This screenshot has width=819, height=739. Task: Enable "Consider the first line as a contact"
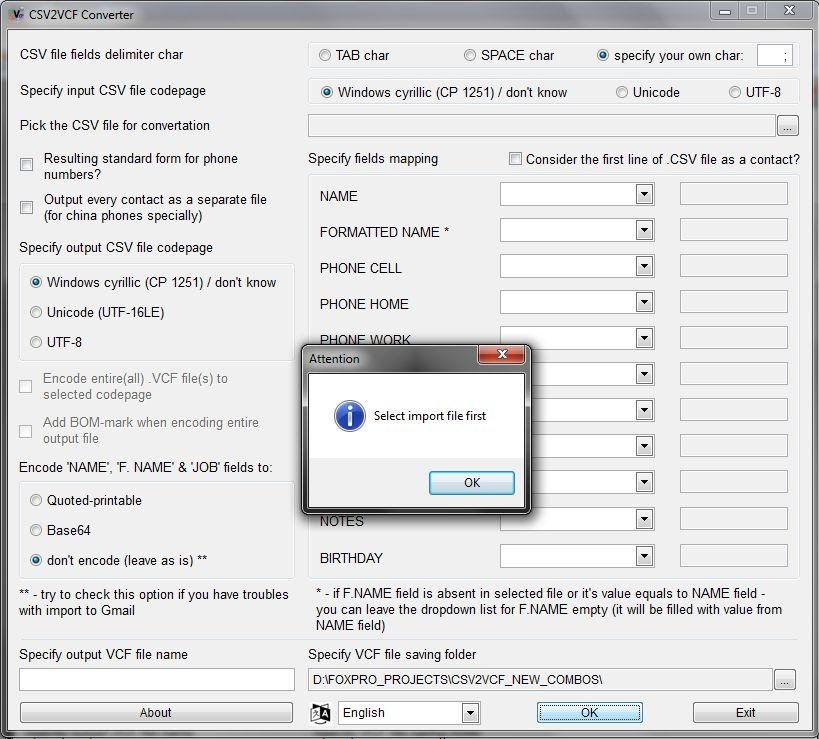(515, 158)
